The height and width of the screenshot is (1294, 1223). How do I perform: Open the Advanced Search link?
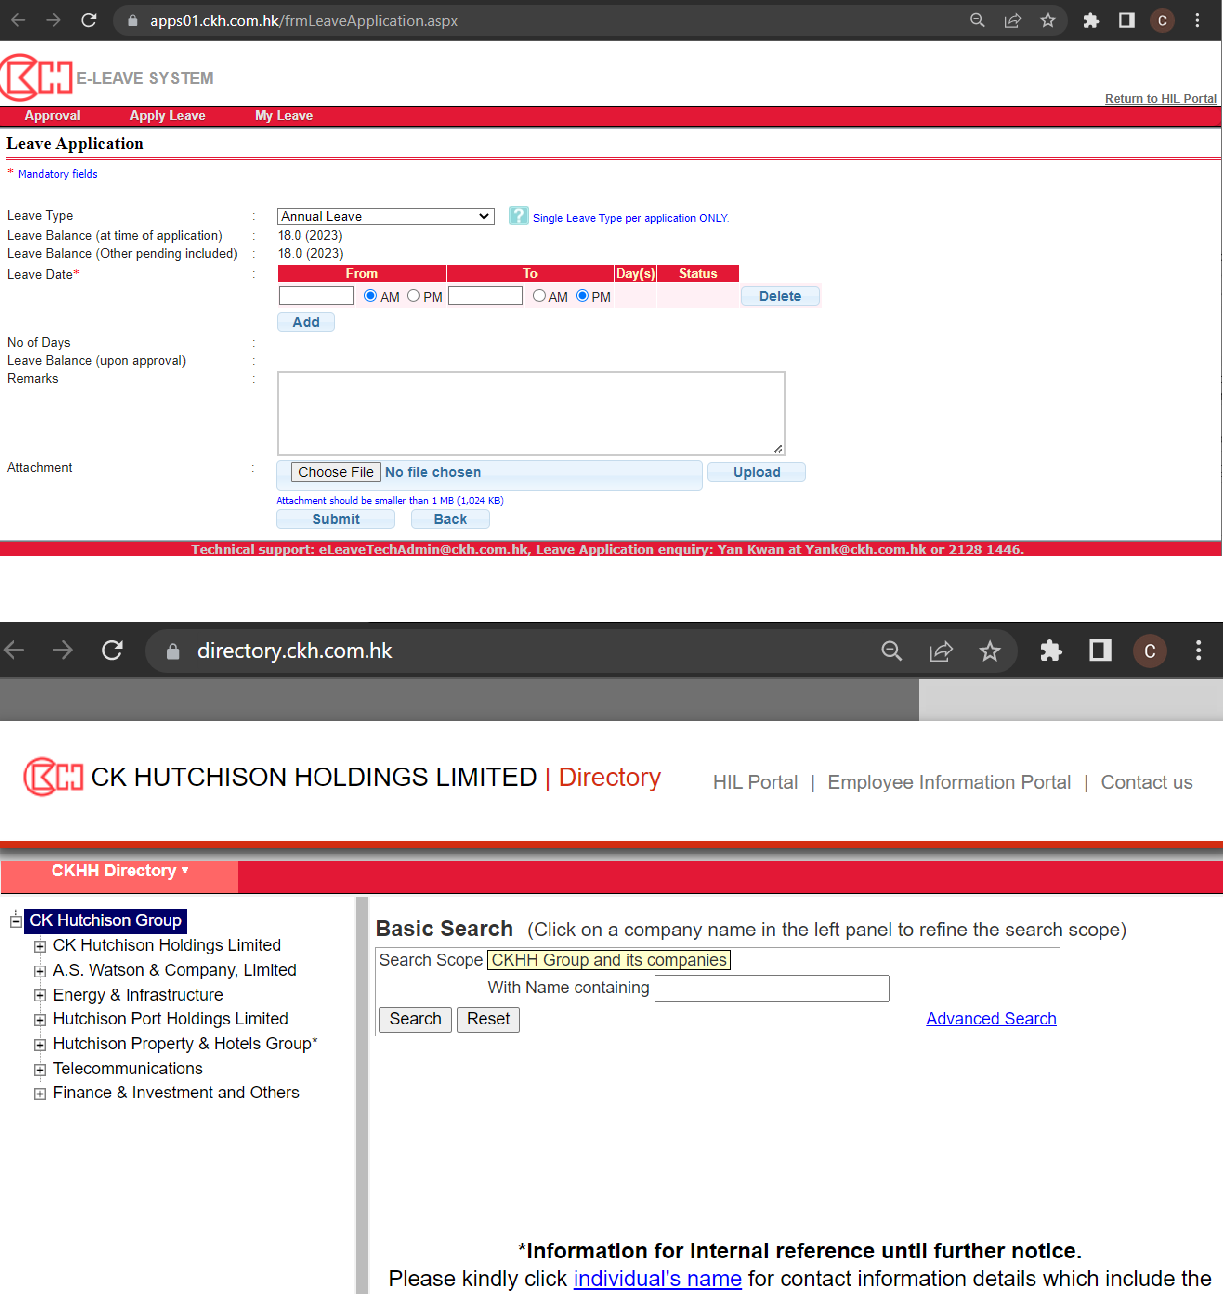(x=991, y=1019)
